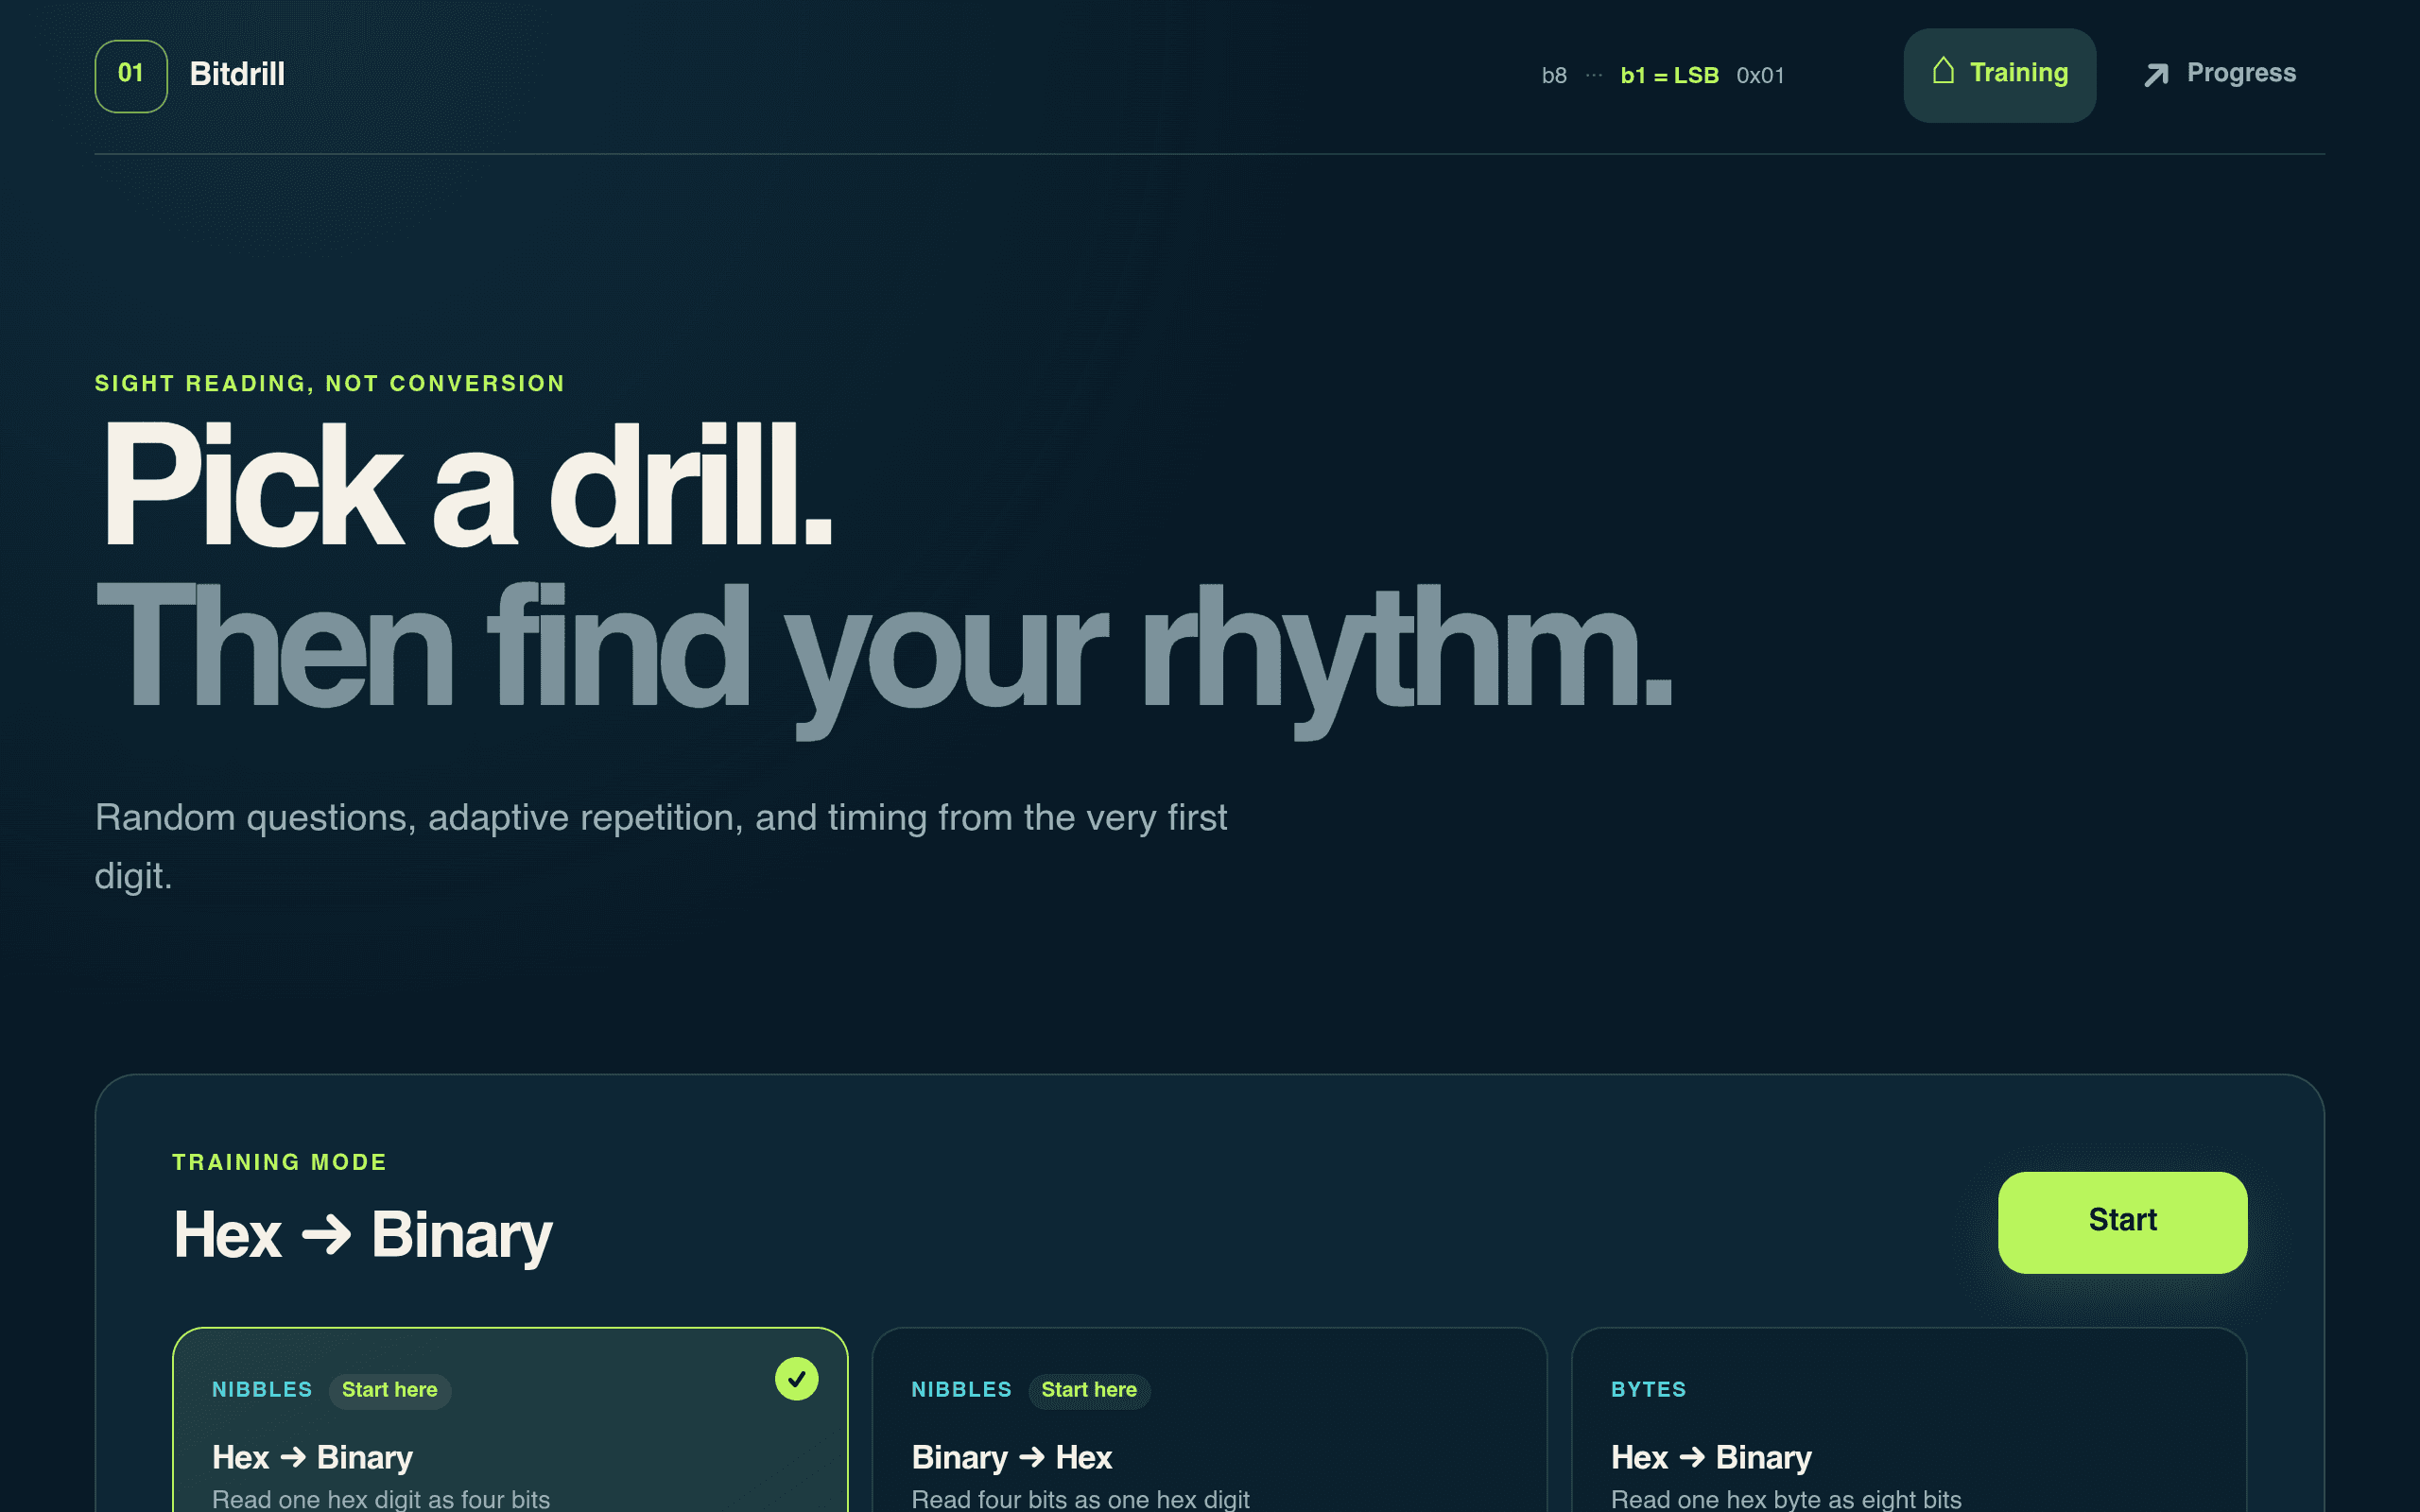2420x1512 pixels.
Task: Click the b1 = LSB label
Action: [x=1669, y=76]
